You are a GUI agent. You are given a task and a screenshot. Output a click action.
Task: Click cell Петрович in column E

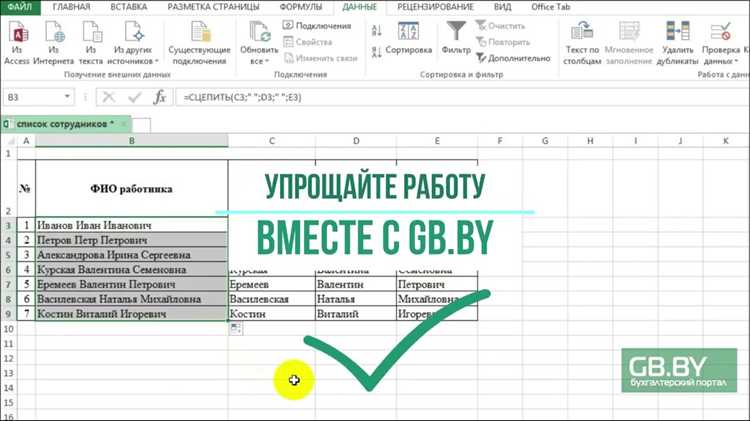(x=437, y=285)
